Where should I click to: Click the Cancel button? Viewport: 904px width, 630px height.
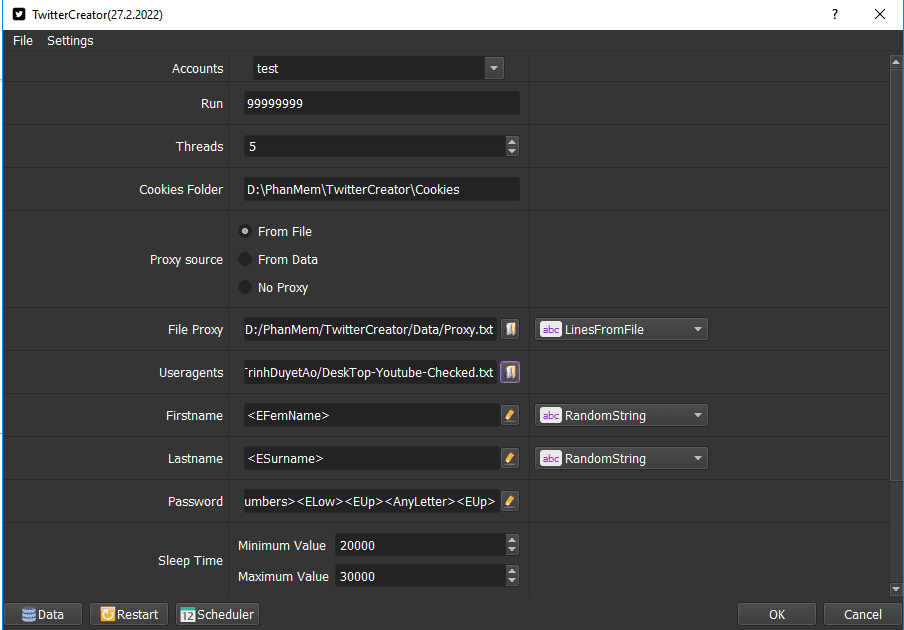tap(862, 614)
